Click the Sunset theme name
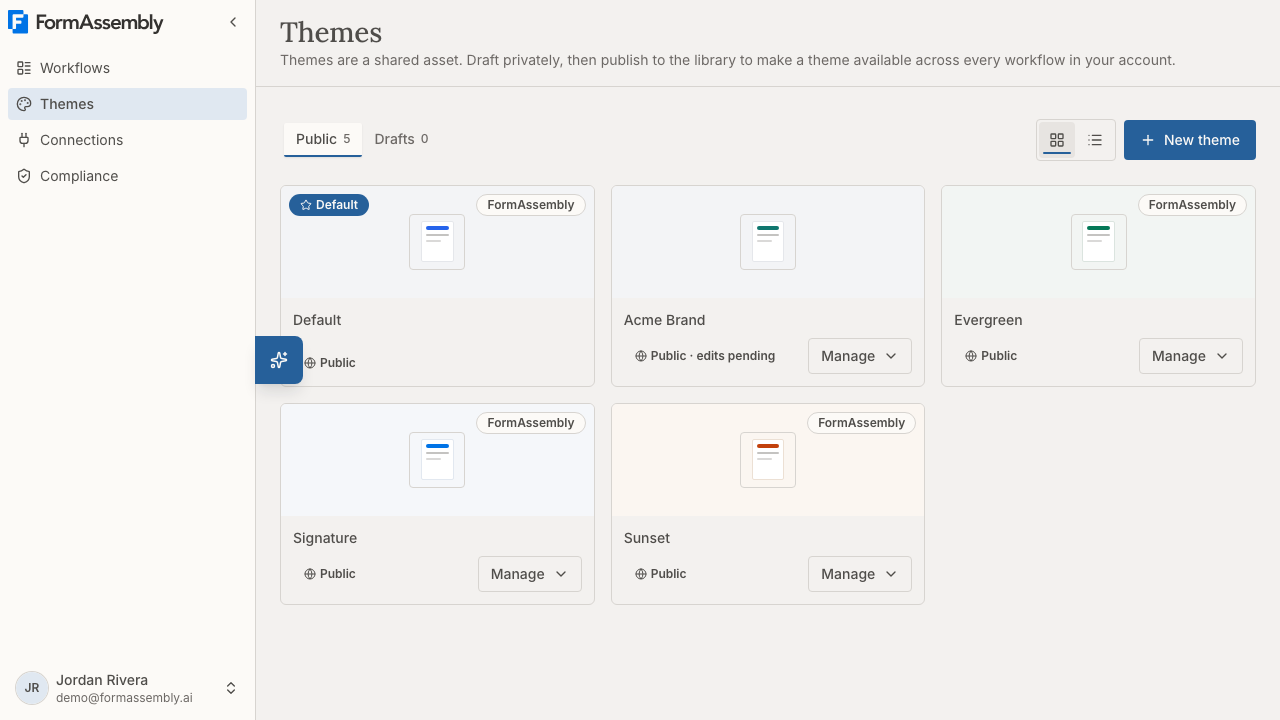 click(647, 538)
